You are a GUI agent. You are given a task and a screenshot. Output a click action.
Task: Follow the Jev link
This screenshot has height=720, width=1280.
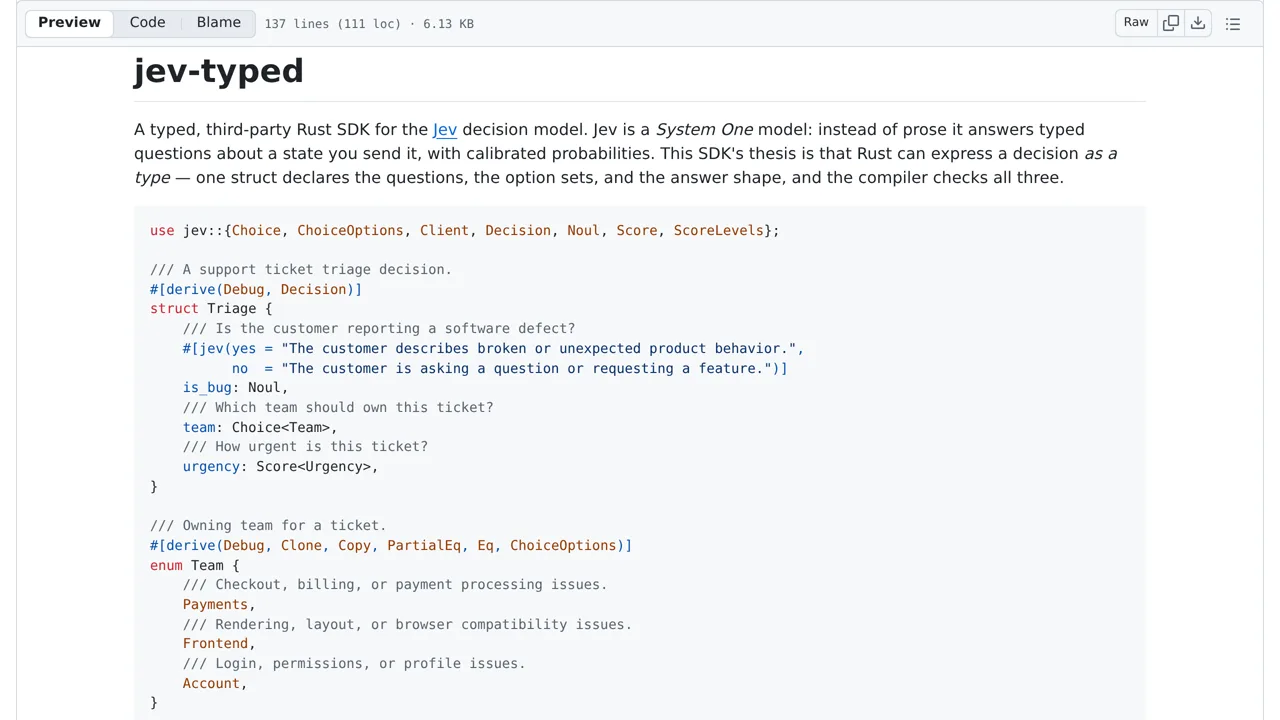[445, 130]
